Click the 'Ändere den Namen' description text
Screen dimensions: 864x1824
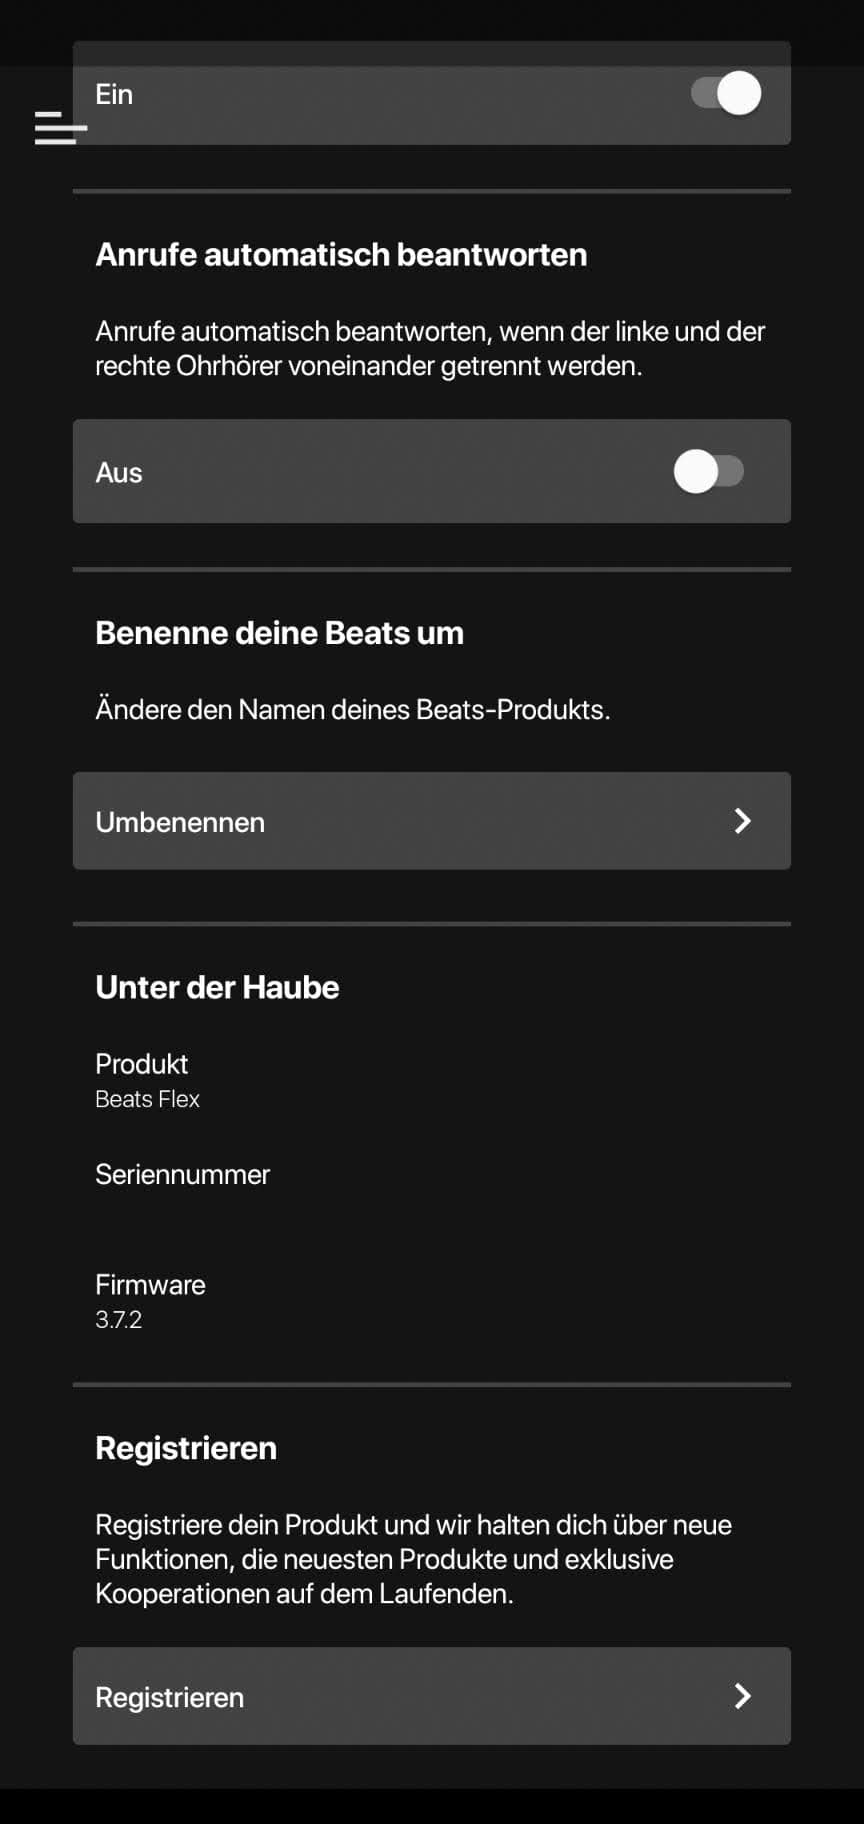352,710
